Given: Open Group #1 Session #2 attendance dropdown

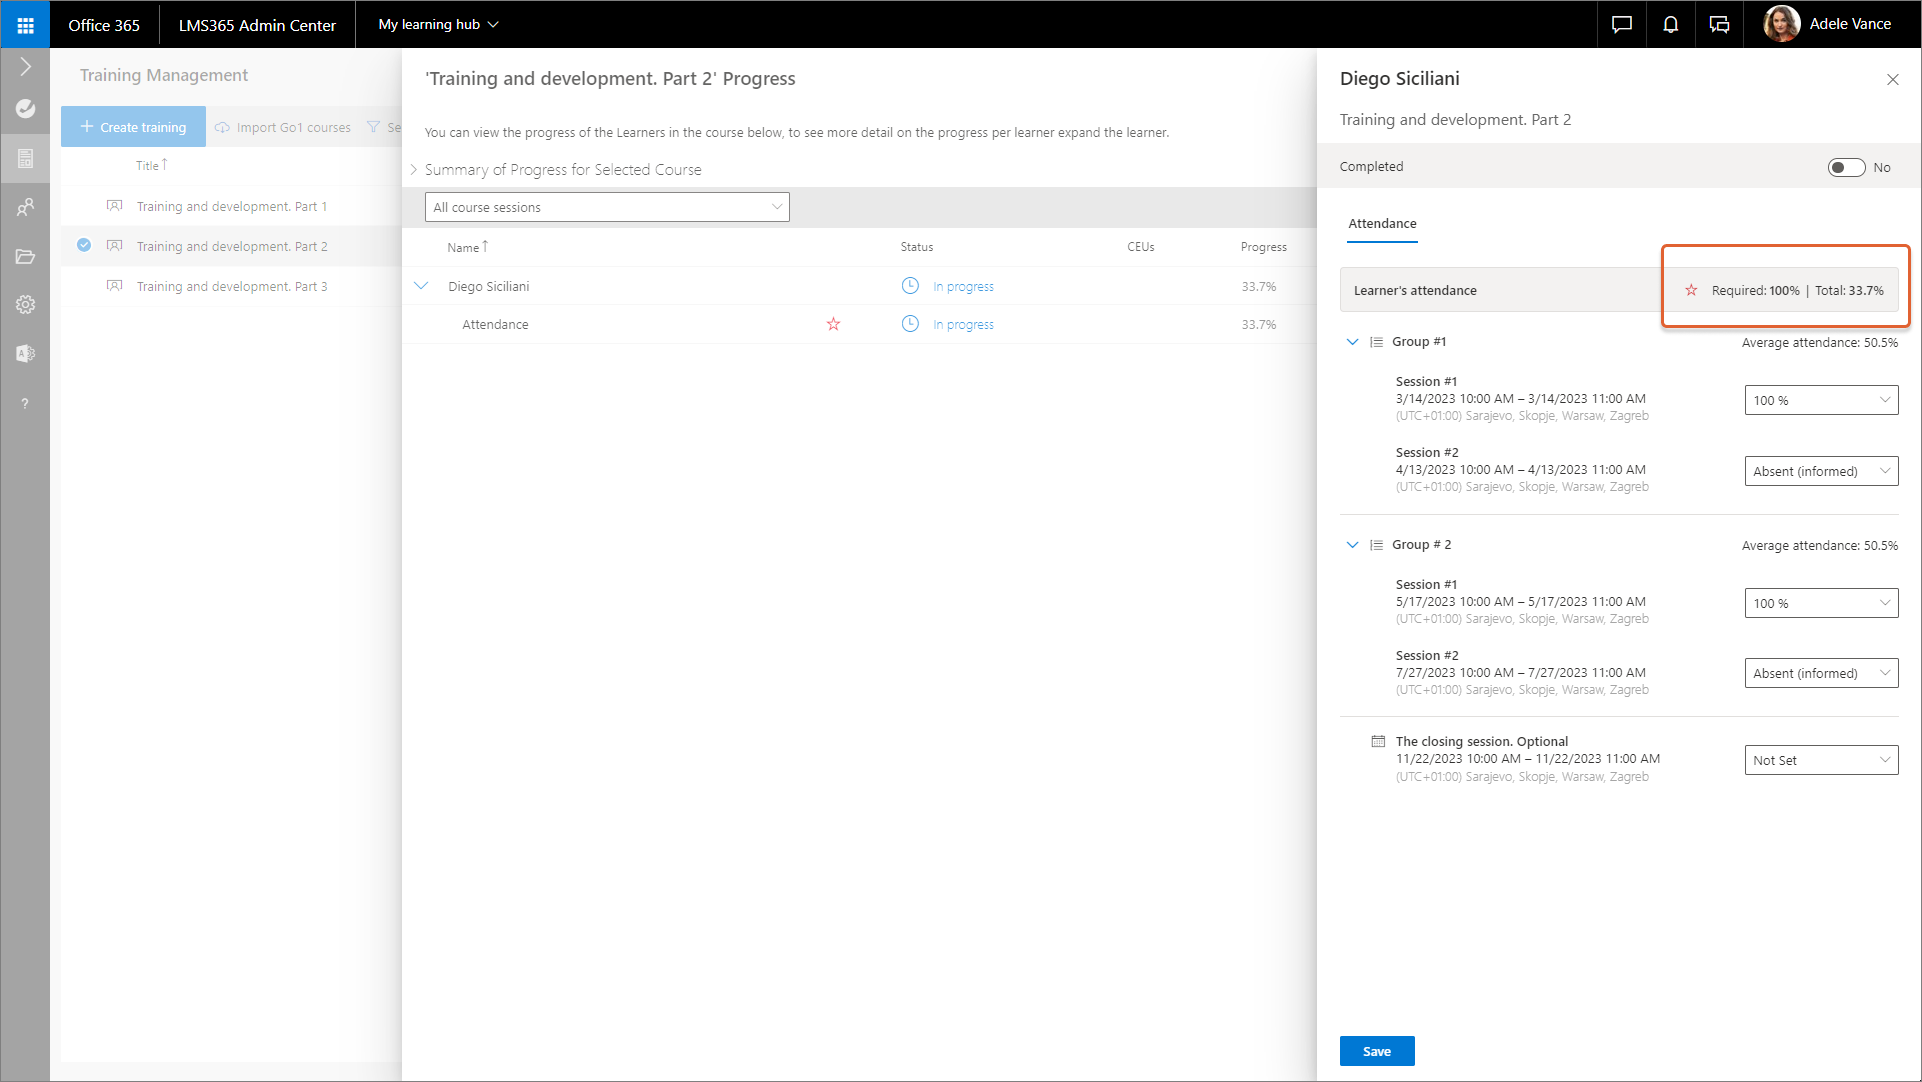Looking at the screenshot, I should (1820, 472).
